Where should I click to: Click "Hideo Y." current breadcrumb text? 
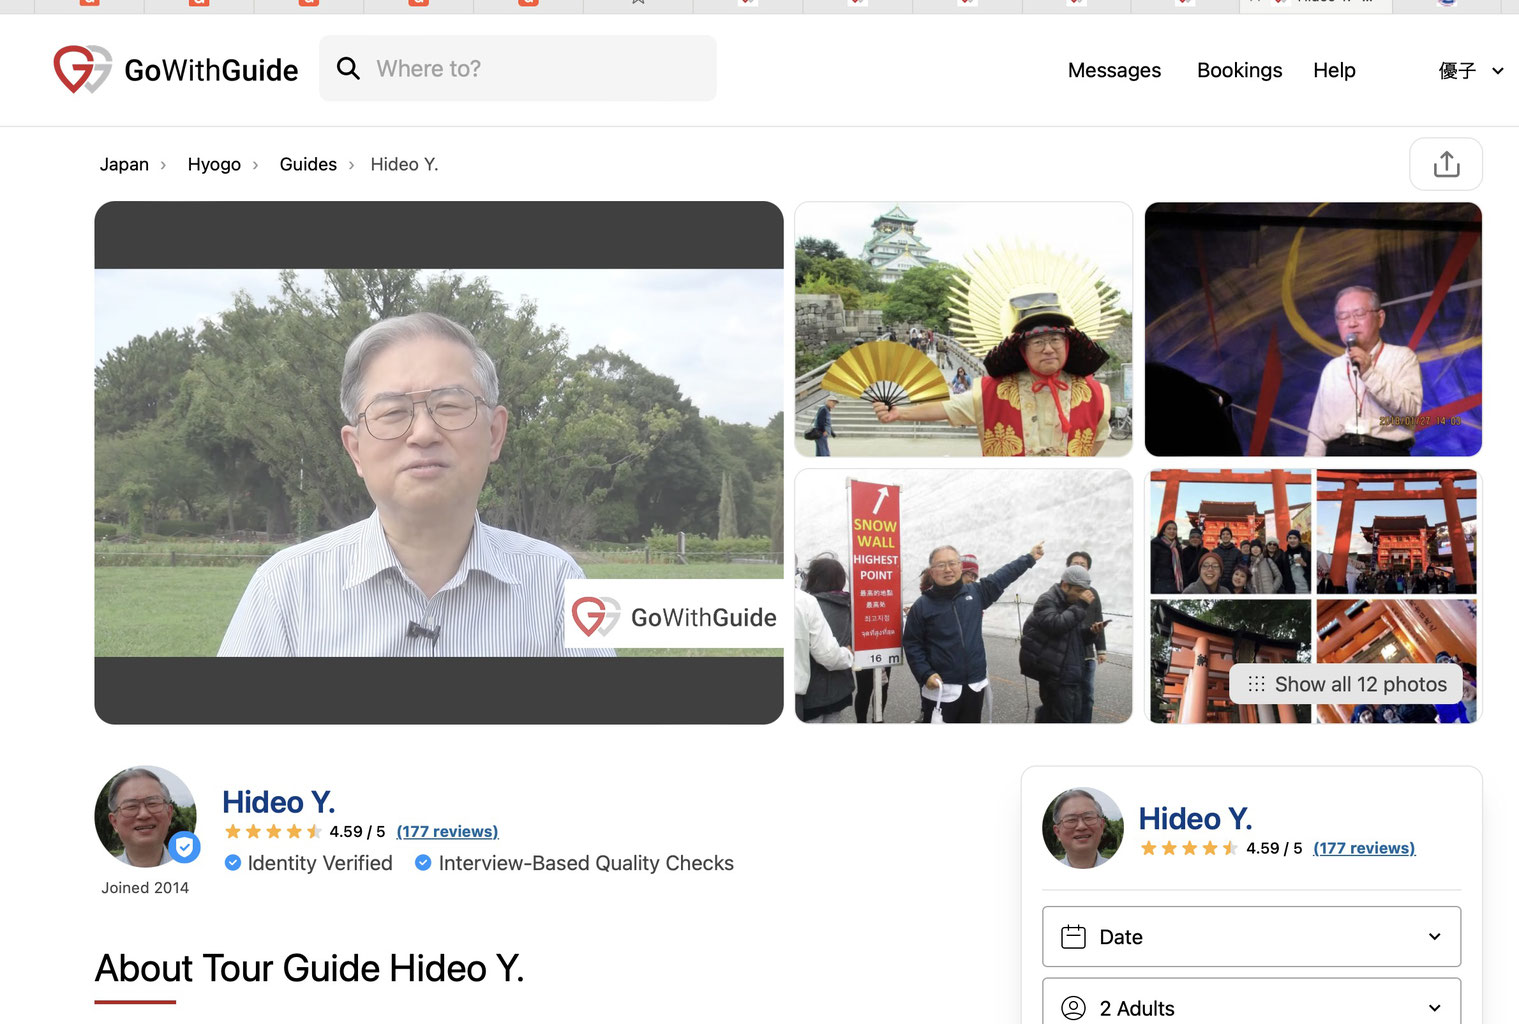(404, 164)
